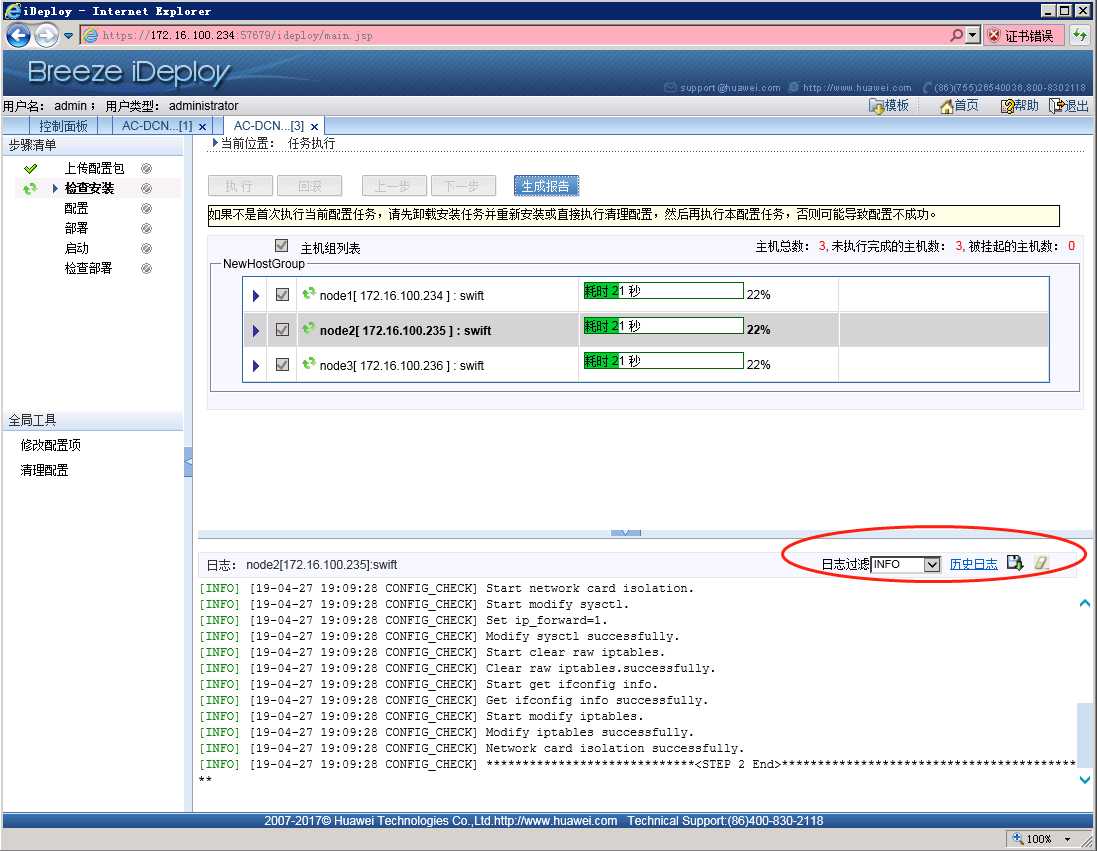Viewport: 1097px width, 851px height.
Task: Click node1 progress bar
Action: click(663, 291)
